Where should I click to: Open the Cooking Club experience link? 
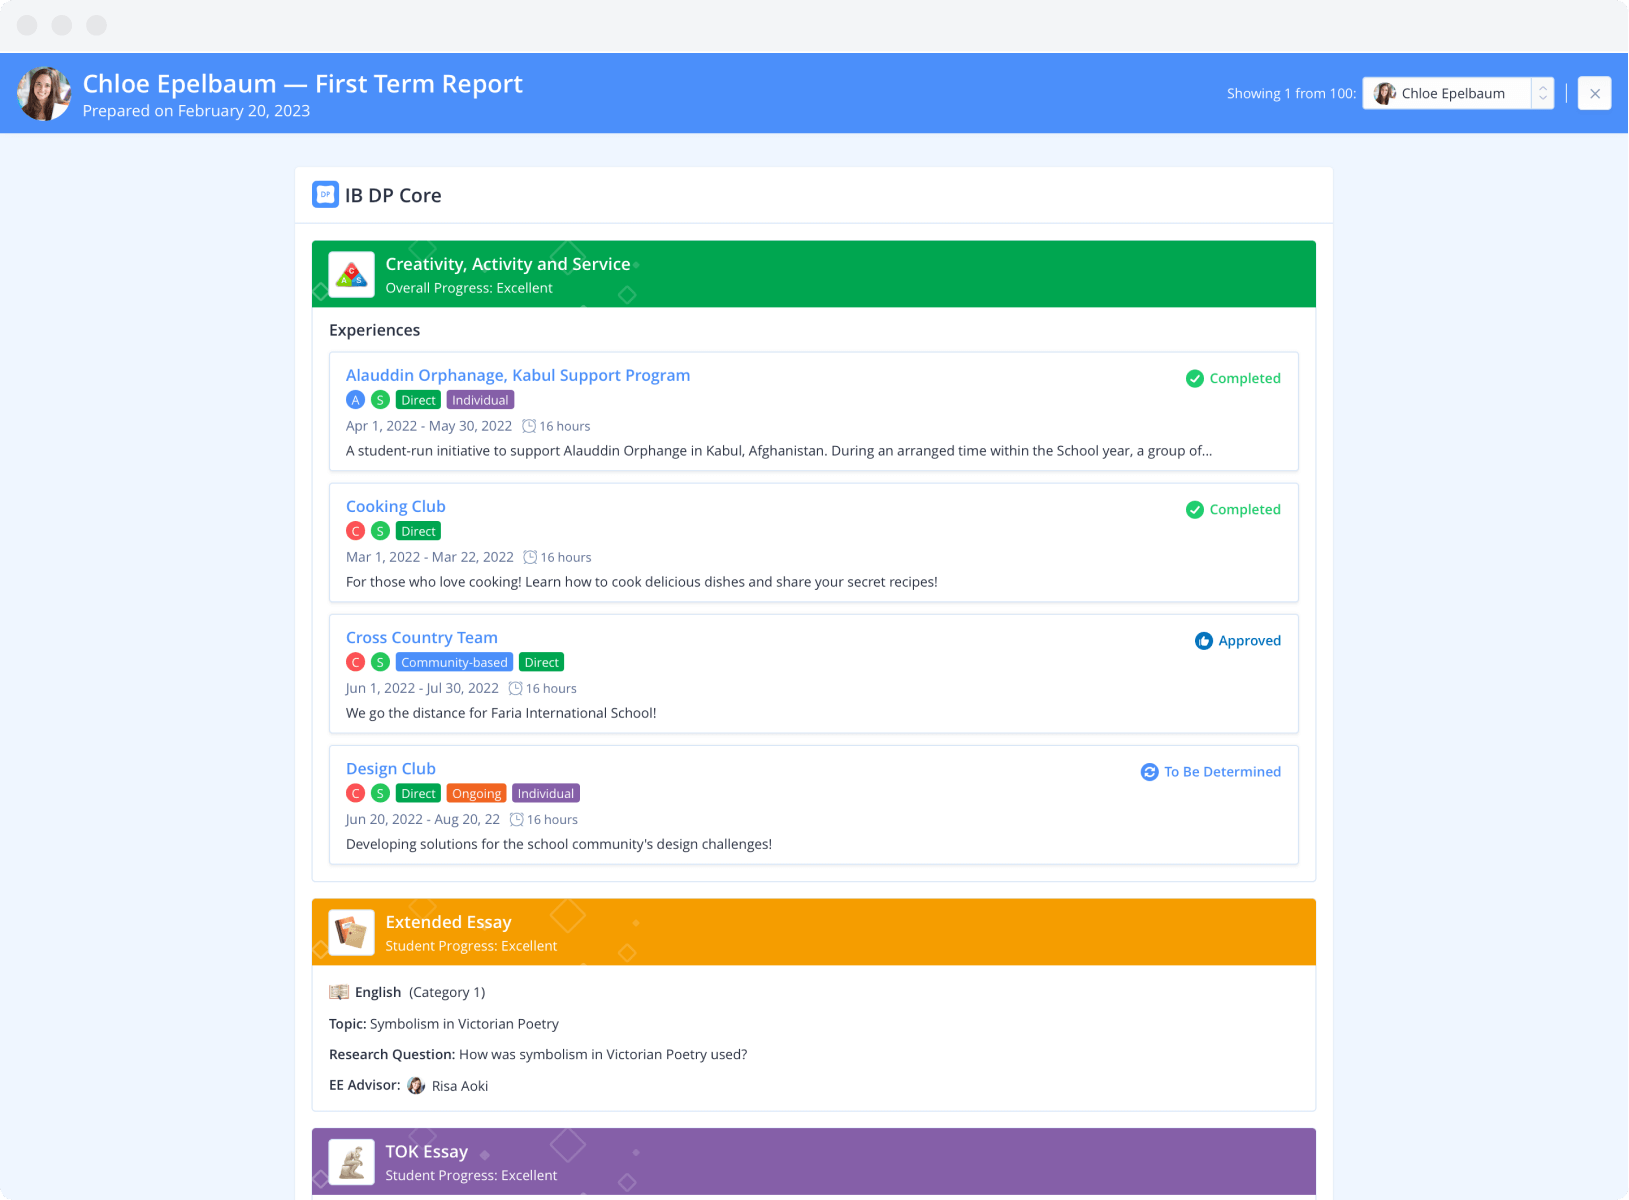point(395,506)
